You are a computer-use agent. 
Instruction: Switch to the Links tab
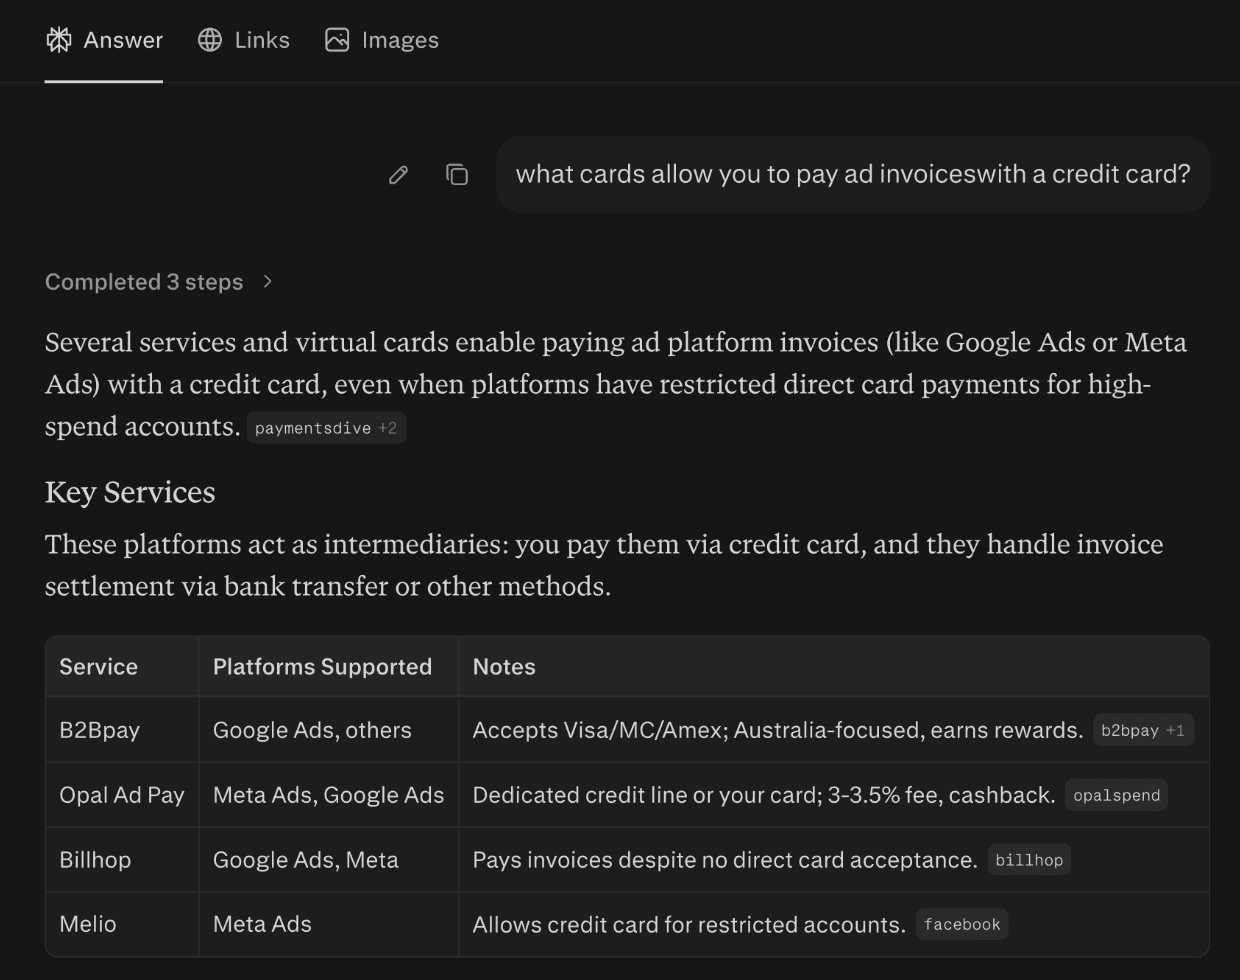(243, 40)
